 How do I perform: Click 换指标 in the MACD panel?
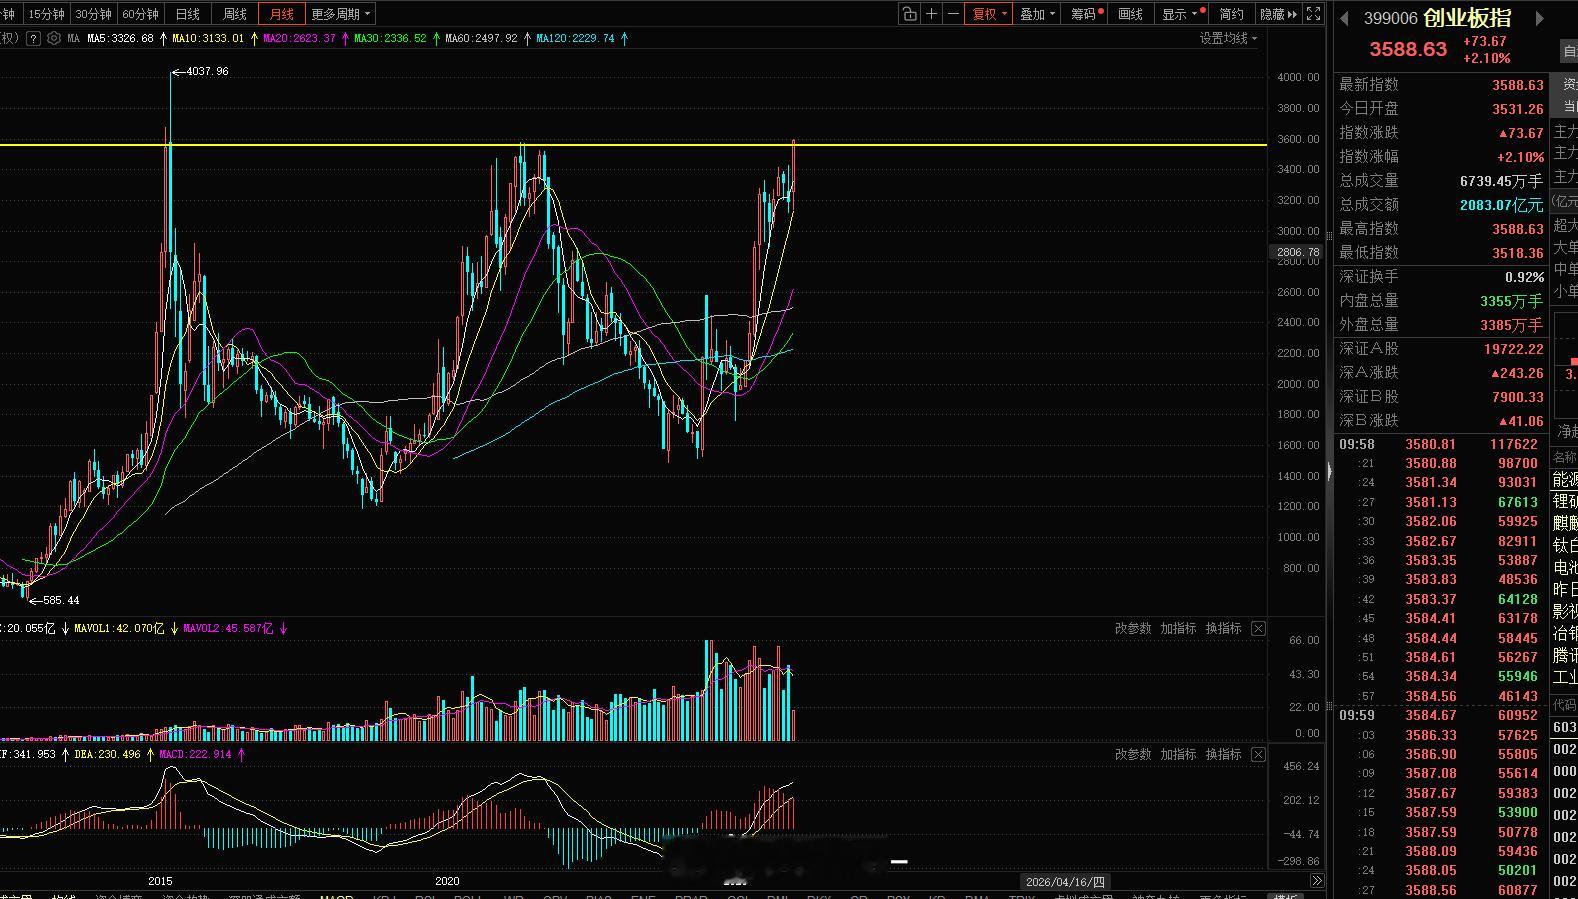pyautogui.click(x=1223, y=754)
